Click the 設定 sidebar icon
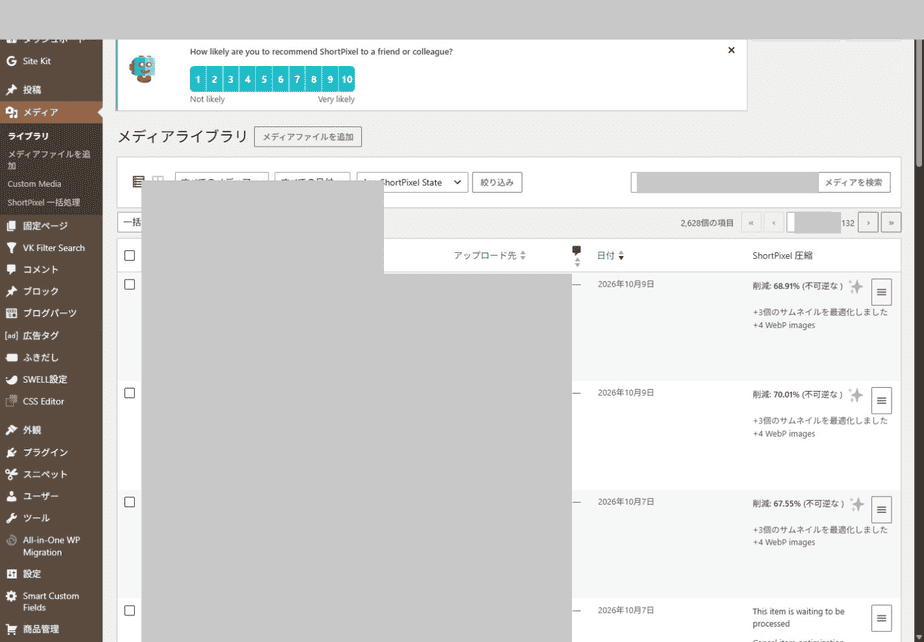This screenshot has width=924, height=642. coord(11,574)
